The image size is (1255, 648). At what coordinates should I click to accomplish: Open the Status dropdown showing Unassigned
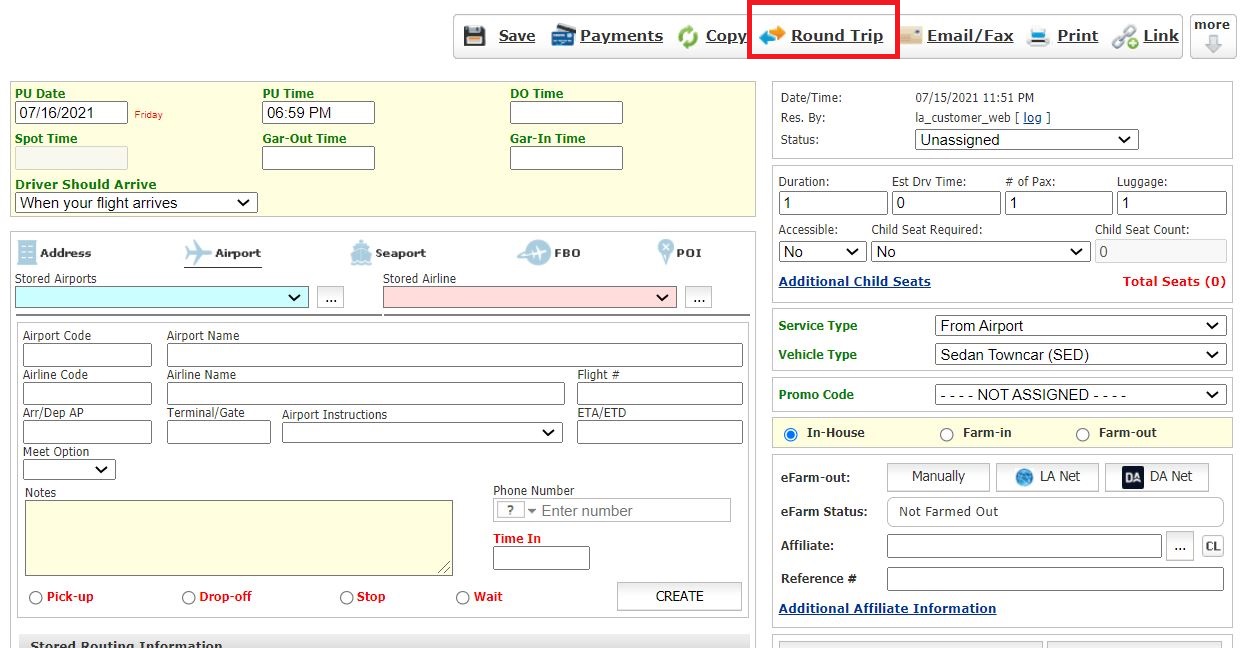pyautogui.click(x=1026, y=140)
